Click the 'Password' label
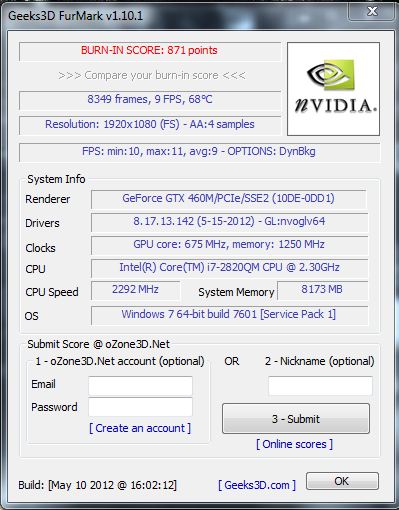This screenshot has height=510, width=399. (x=54, y=407)
